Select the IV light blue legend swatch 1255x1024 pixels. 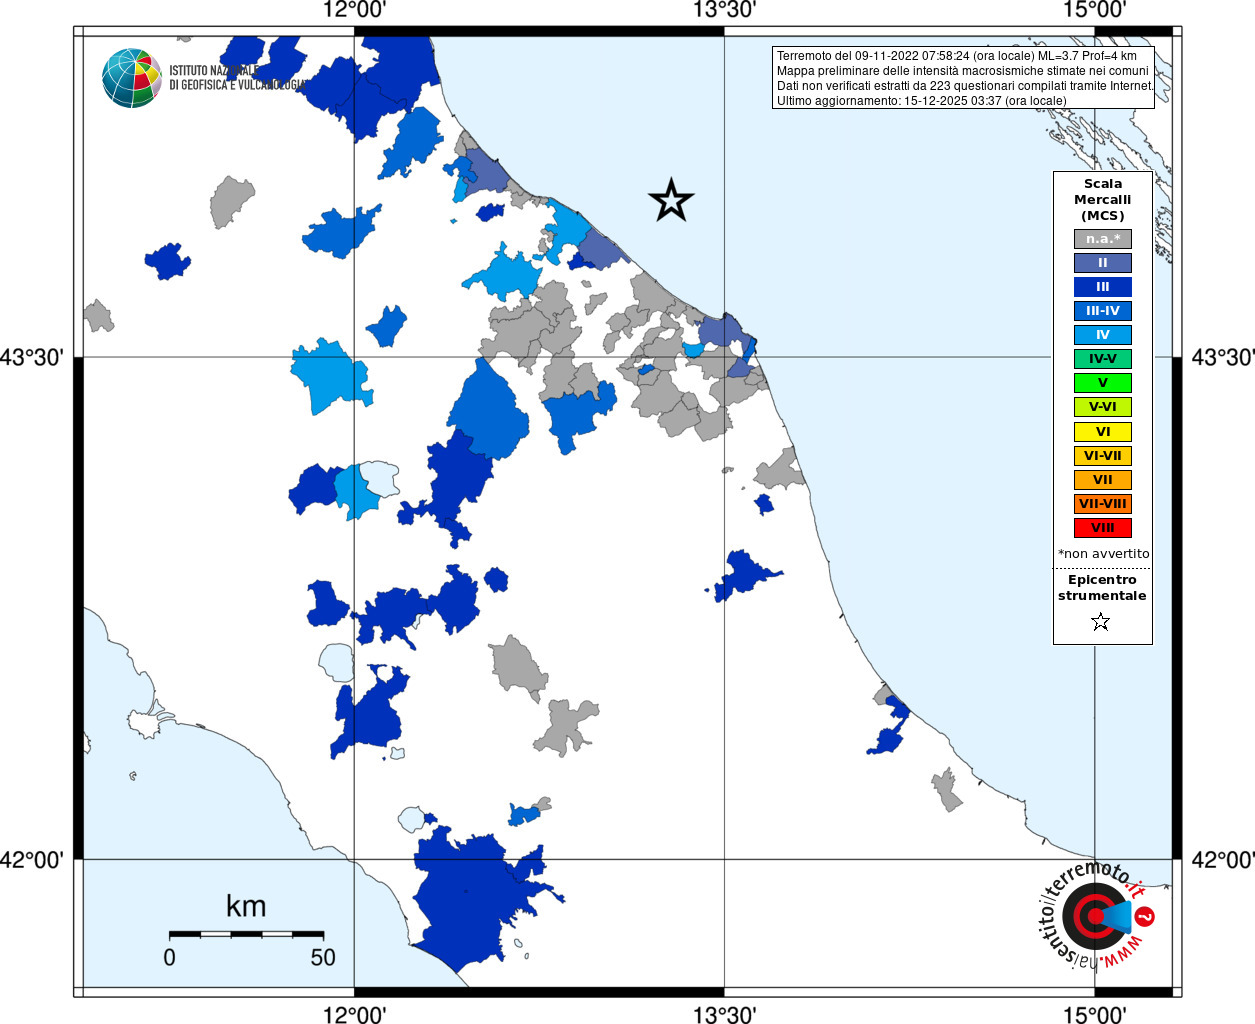[1103, 335]
